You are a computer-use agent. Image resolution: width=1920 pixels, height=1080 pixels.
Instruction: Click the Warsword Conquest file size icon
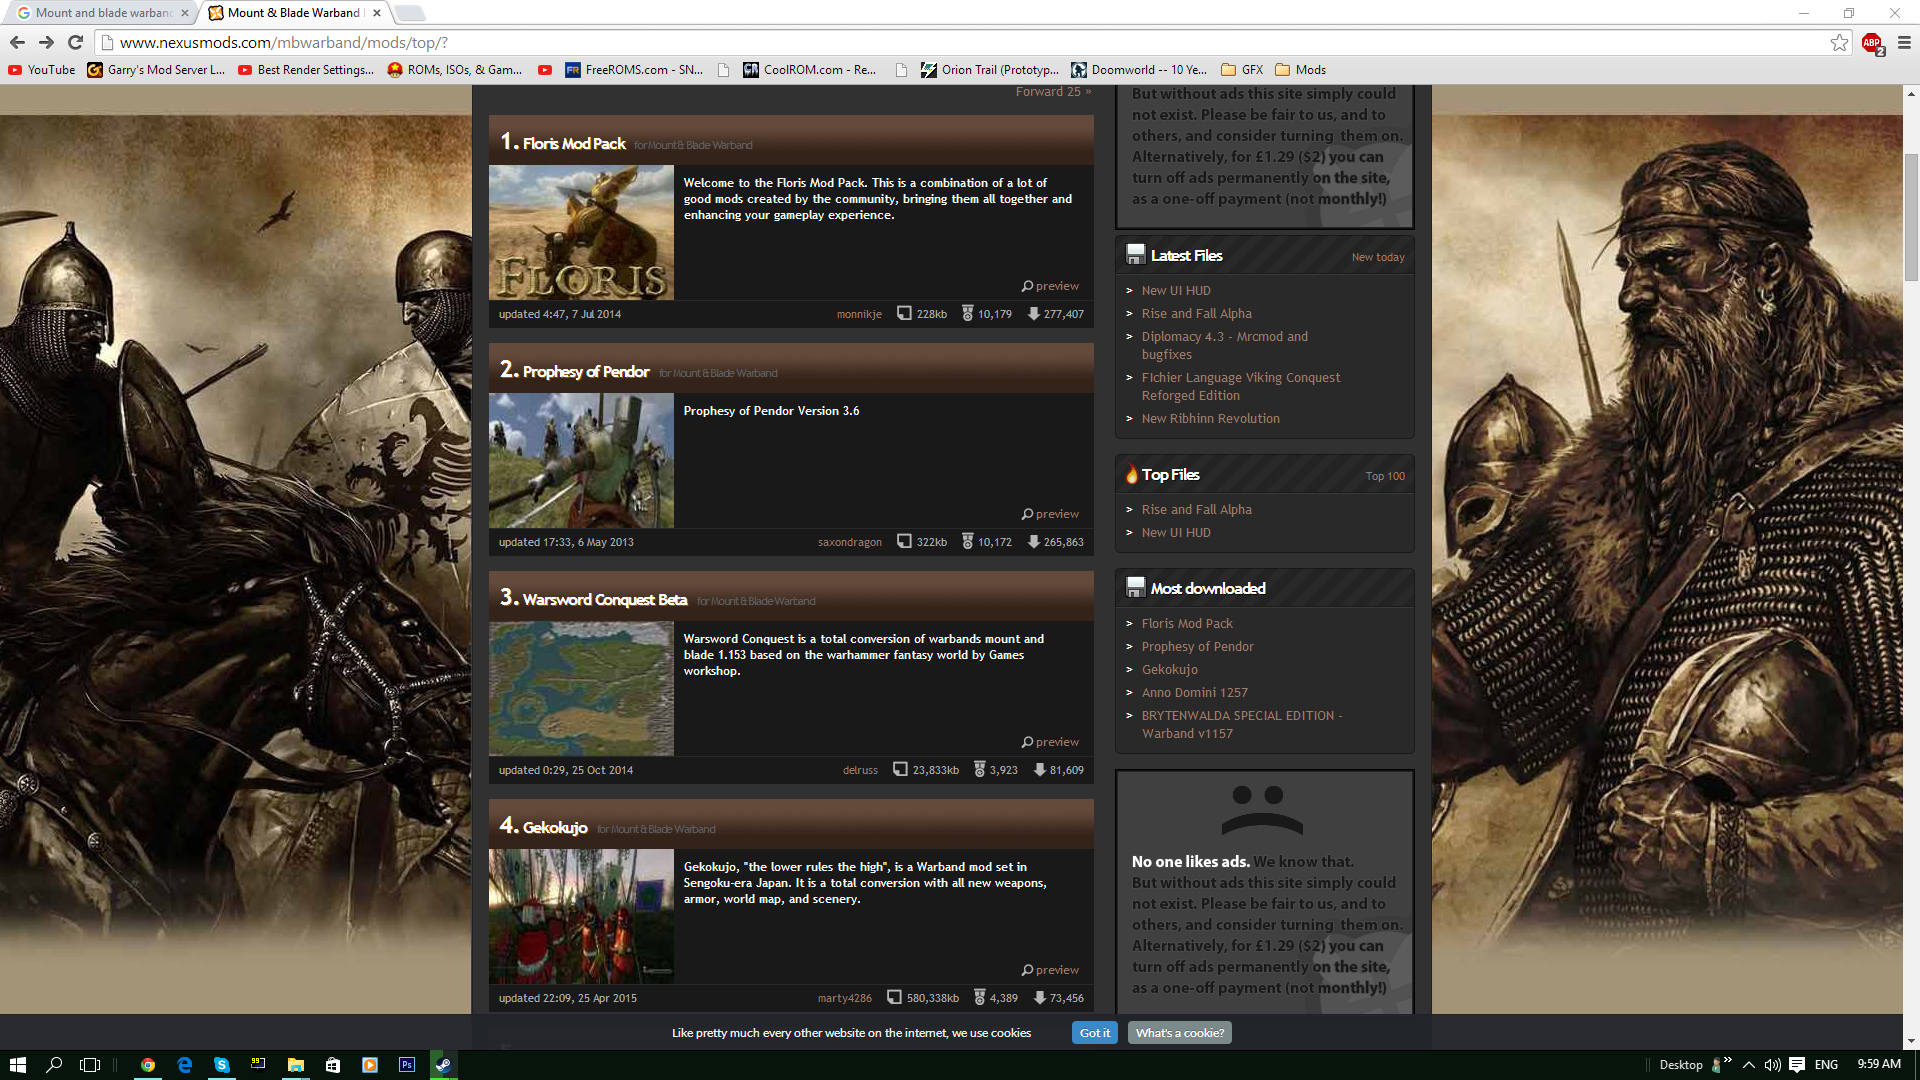click(900, 770)
